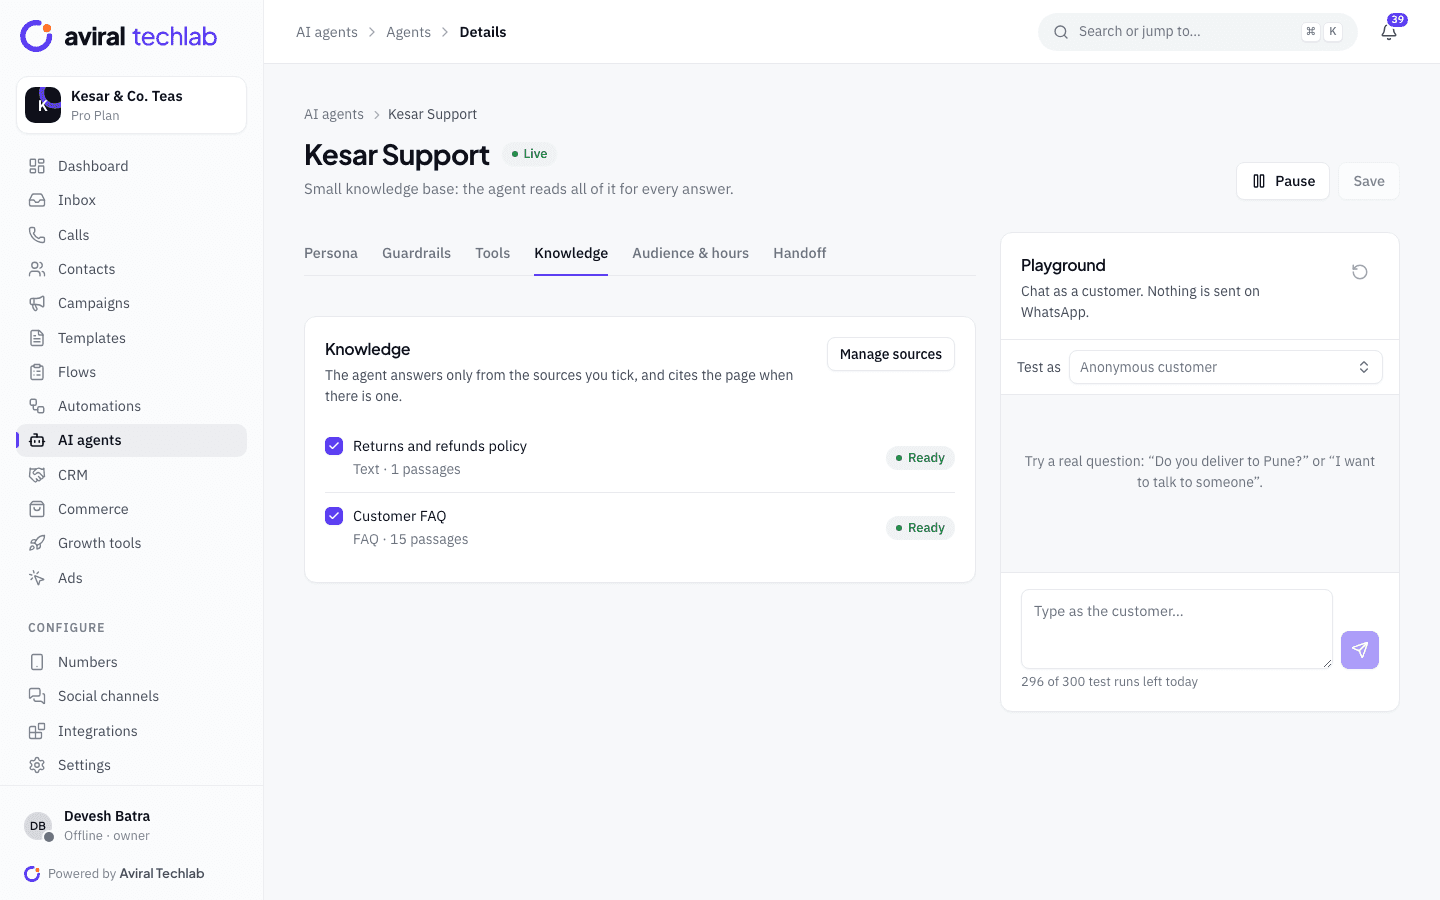Select the Knowledge tab

(x=571, y=253)
